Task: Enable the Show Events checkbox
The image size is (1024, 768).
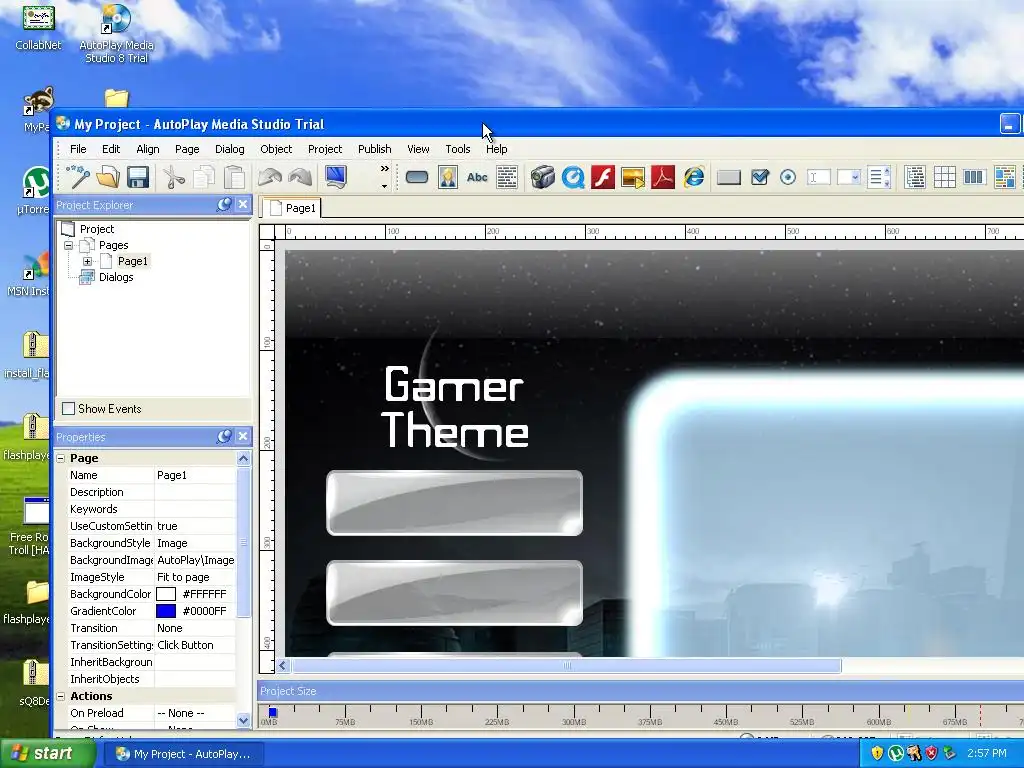Action: tap(68, 408)
